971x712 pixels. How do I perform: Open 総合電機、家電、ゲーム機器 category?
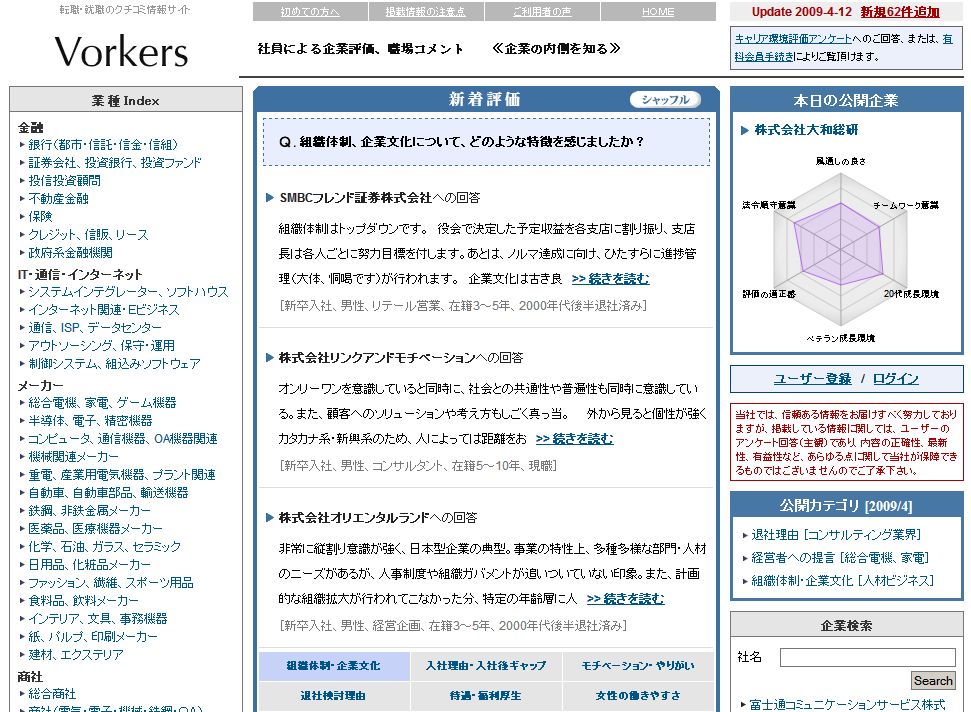coord(102,402)
